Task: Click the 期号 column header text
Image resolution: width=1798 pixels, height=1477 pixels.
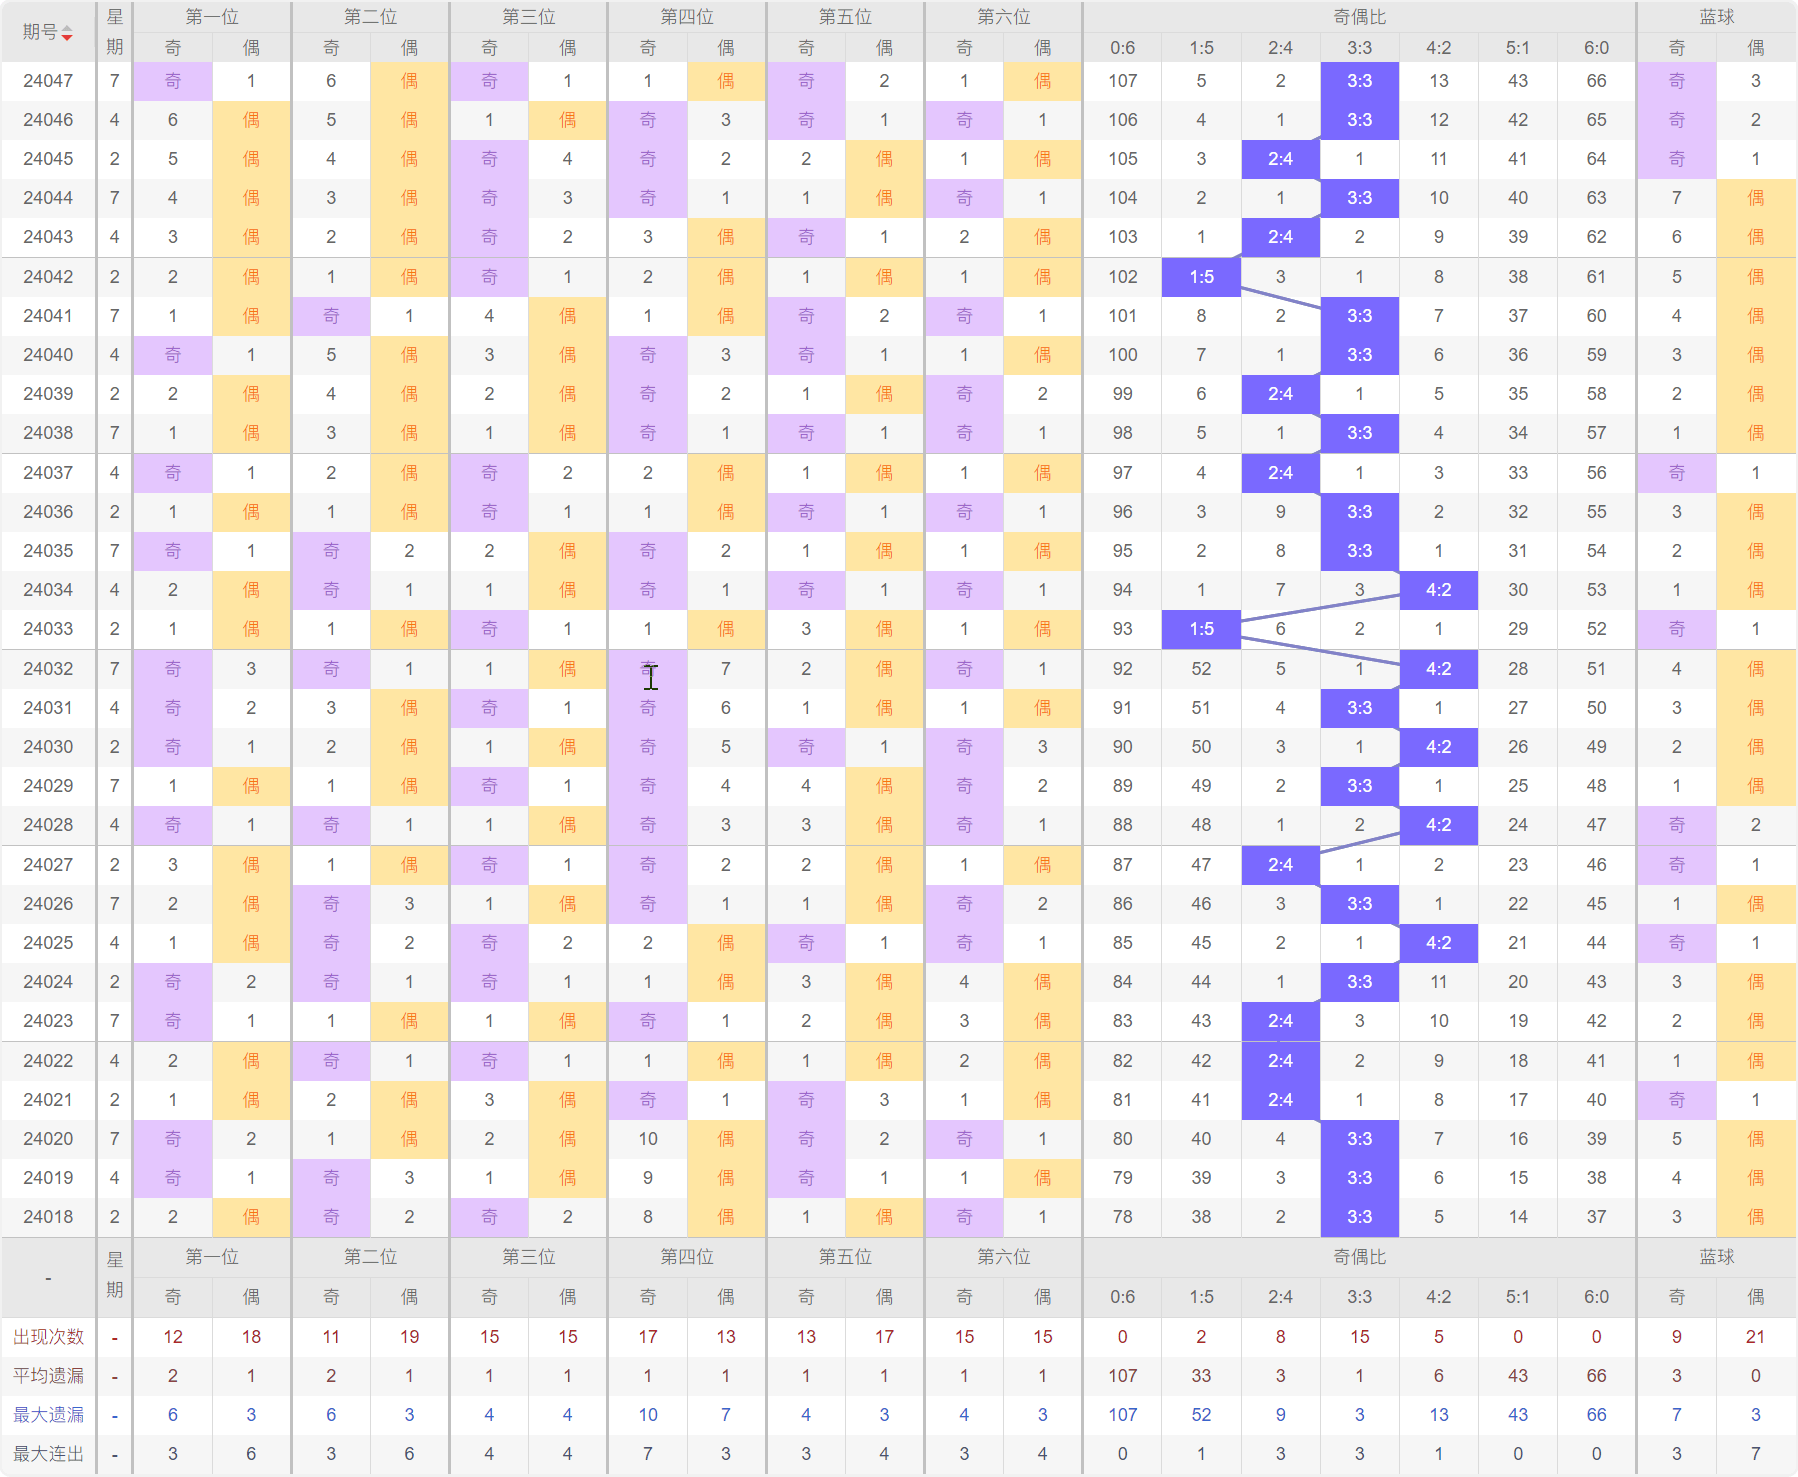Action: tap(40, 32)
